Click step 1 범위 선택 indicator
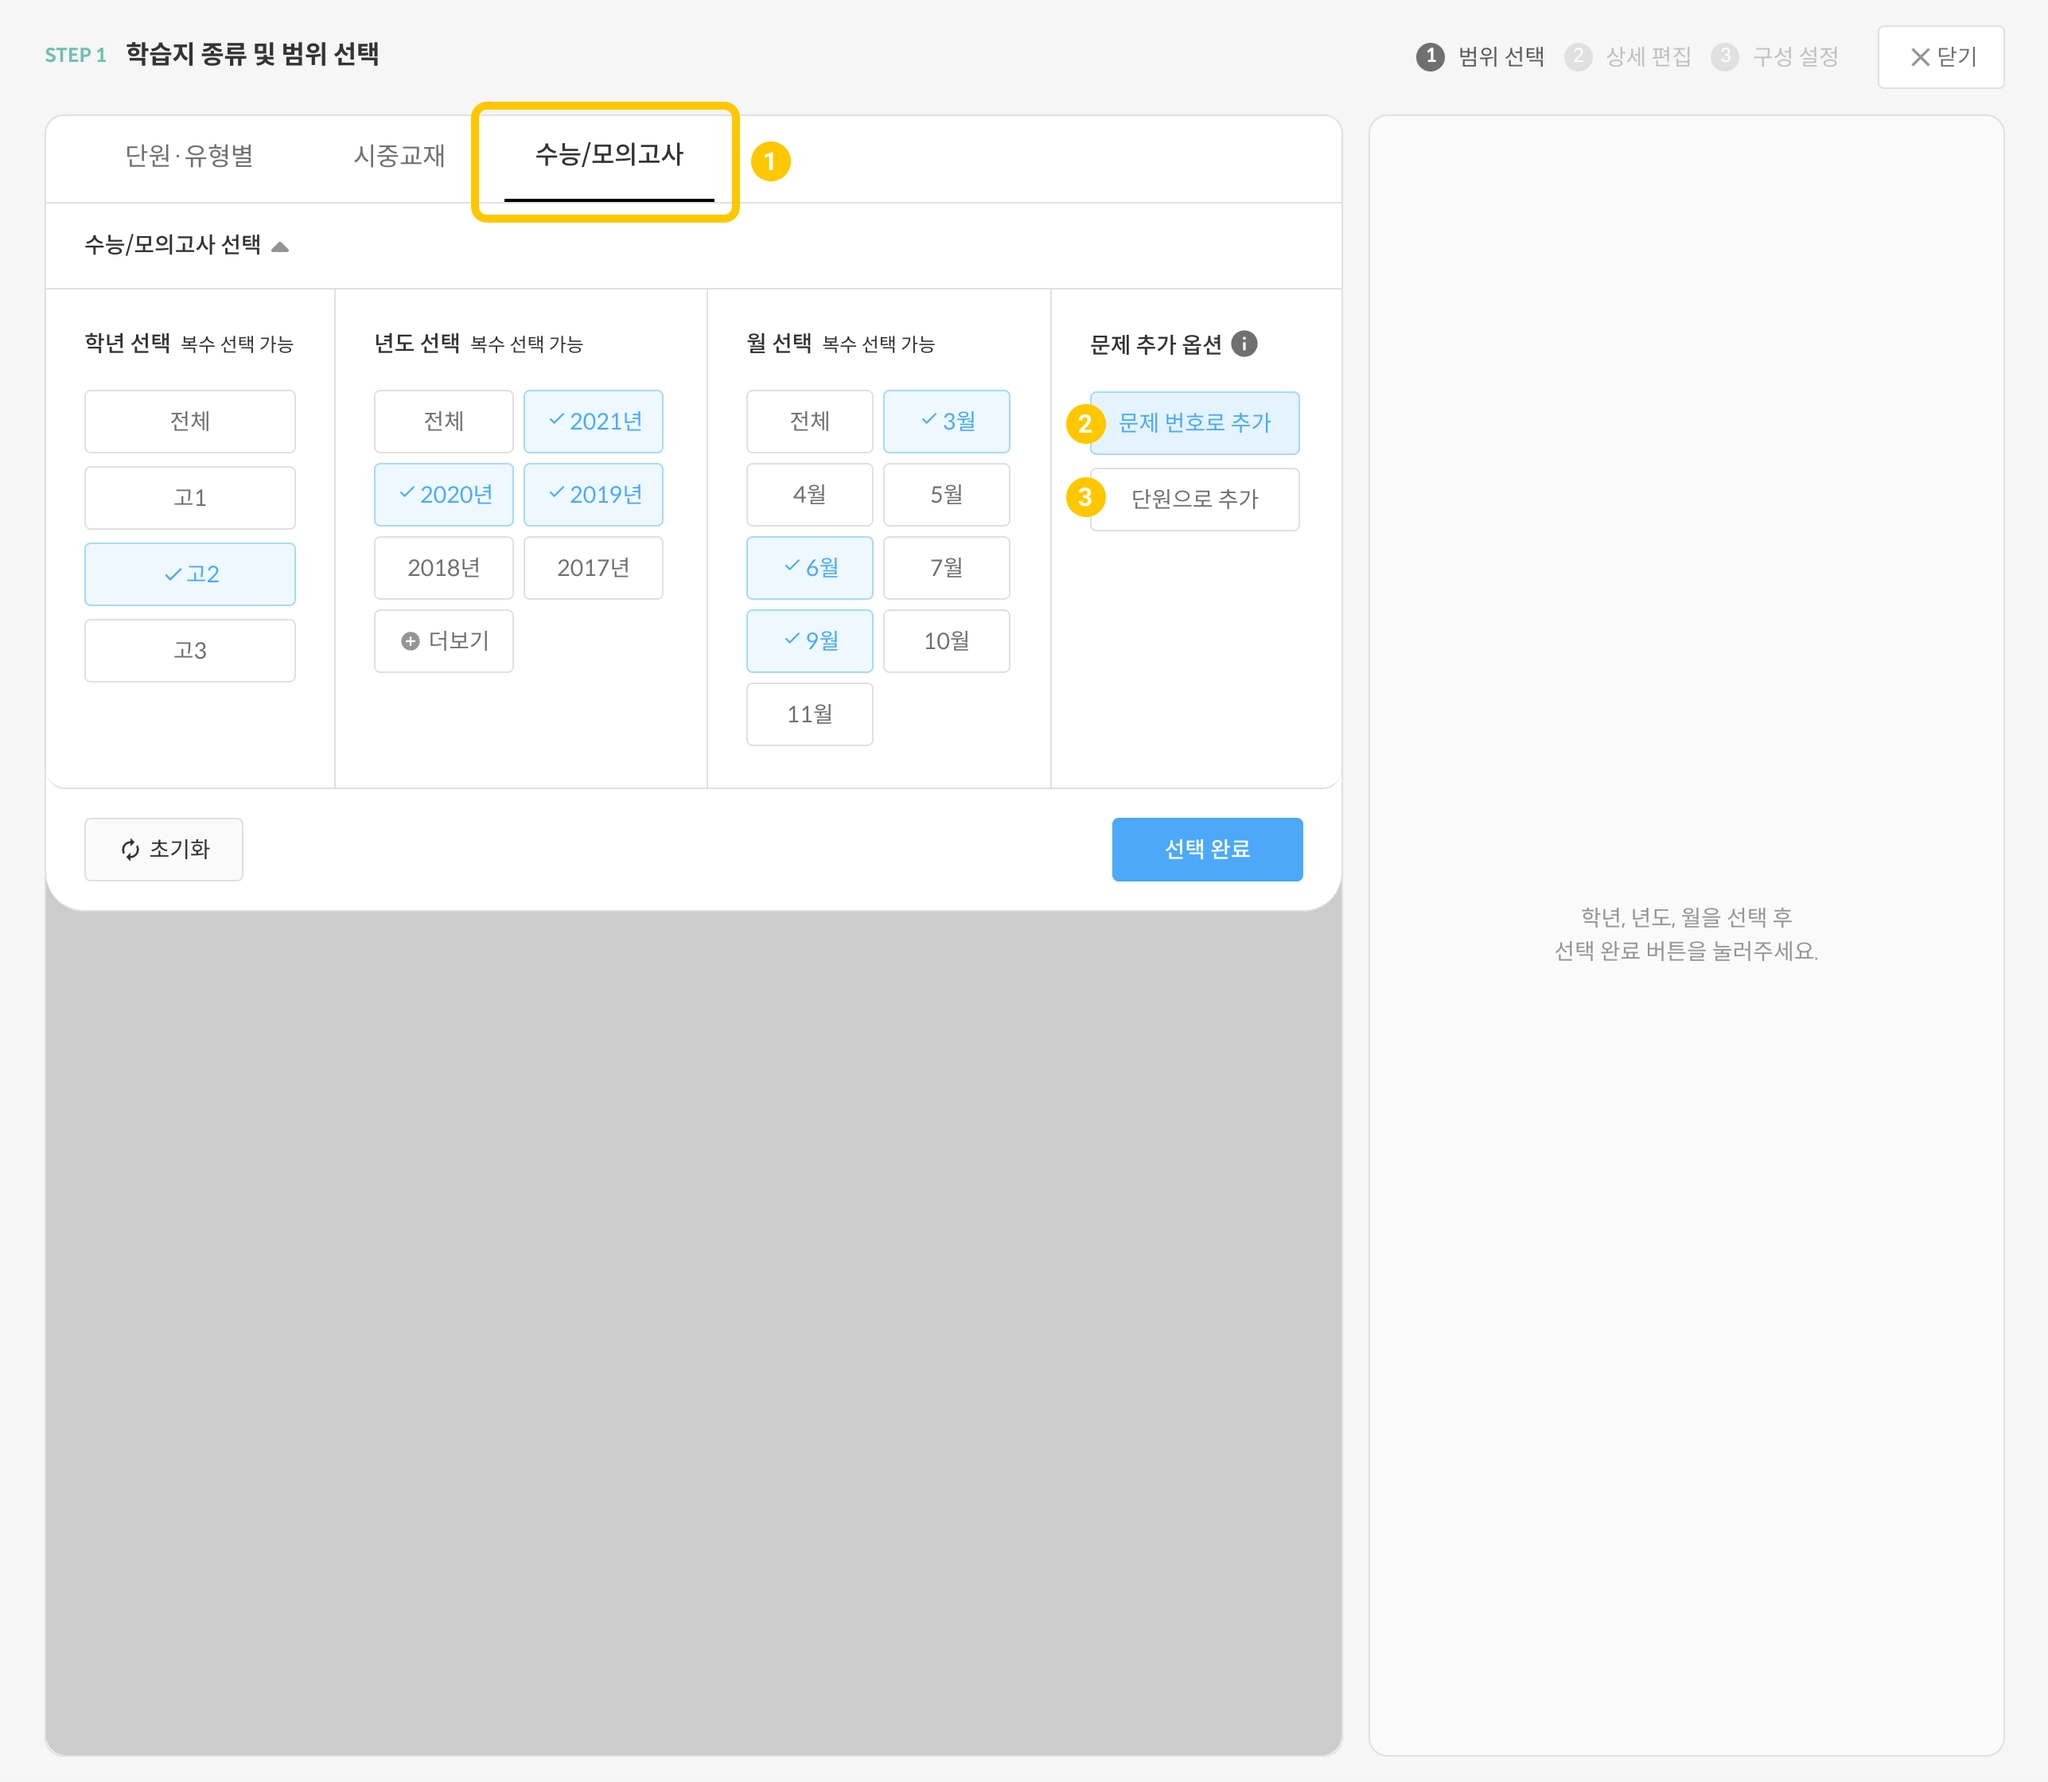This screenshot has width=2048, height=1782. [1481, 57]
